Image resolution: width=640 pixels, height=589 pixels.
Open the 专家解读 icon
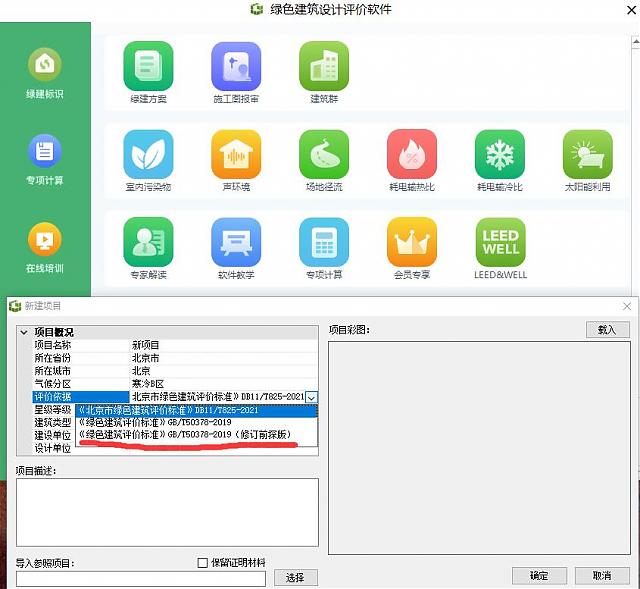148,242
